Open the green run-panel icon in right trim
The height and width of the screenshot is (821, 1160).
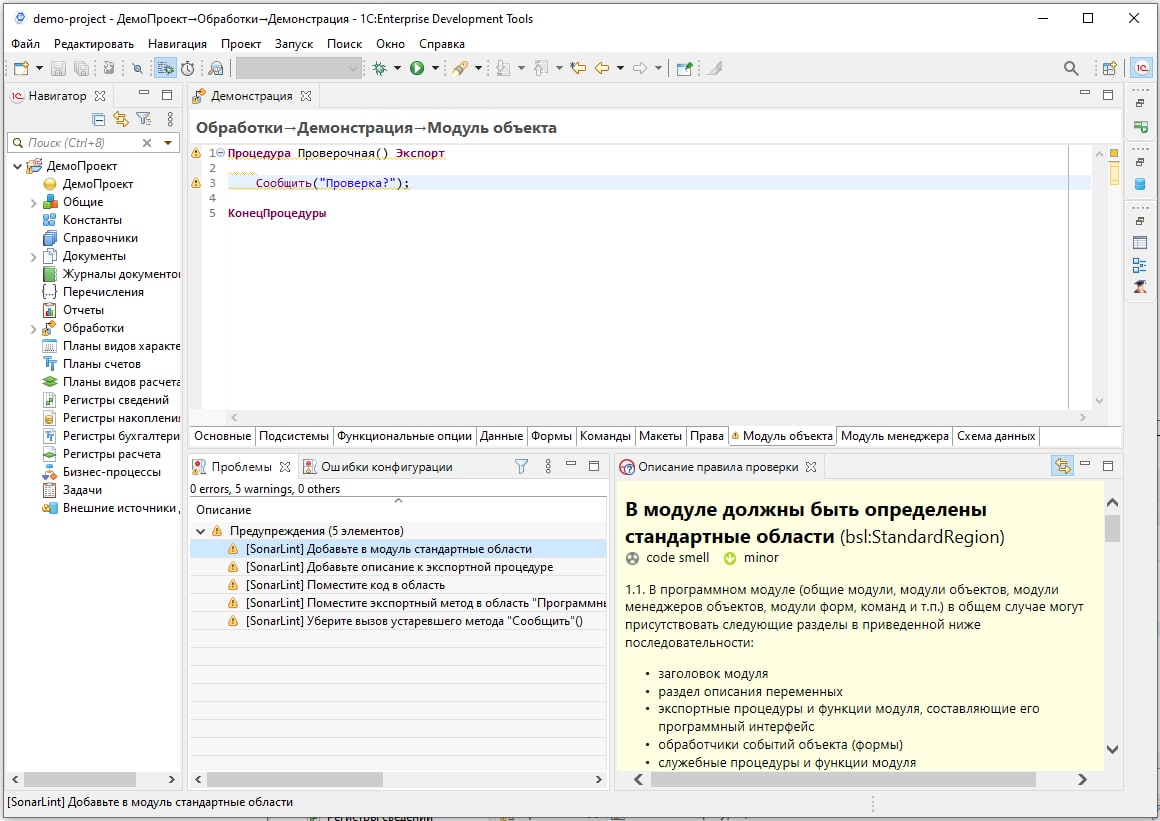coord(1140,126)
